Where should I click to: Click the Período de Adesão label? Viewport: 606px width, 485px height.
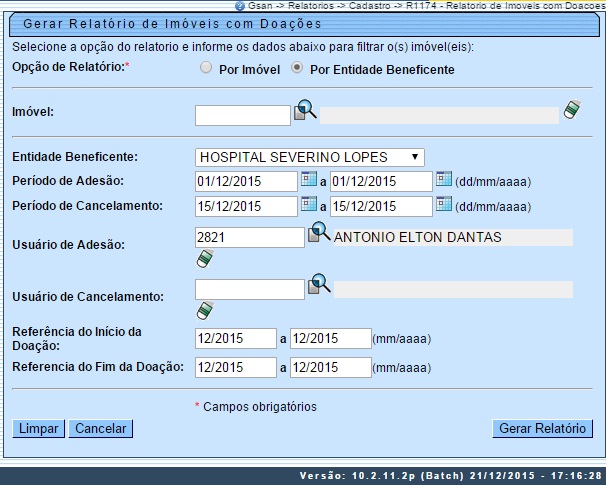click(x=68, y=181)
